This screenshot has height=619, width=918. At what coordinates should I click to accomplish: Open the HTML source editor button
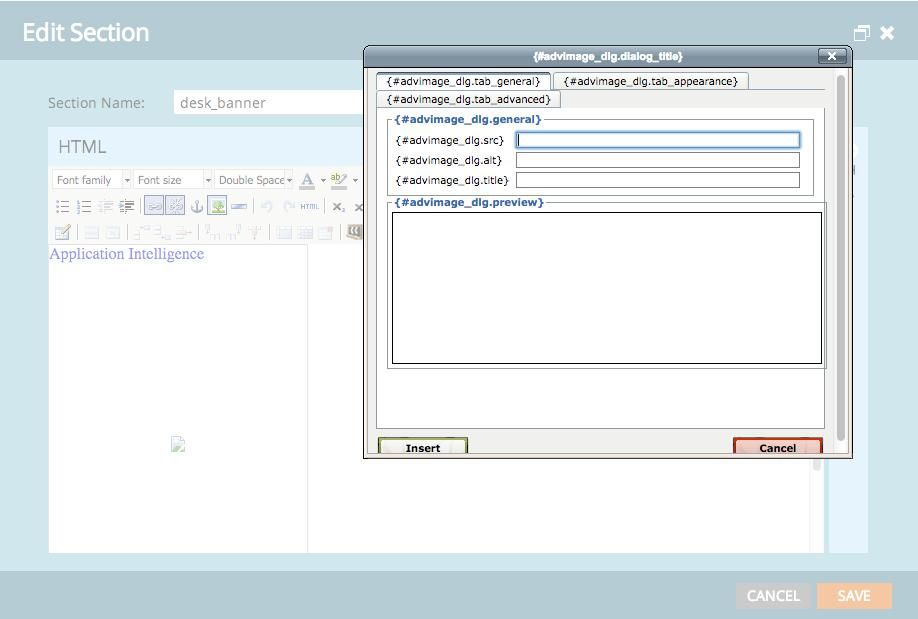pyautogui.click(x=309, y=206)
